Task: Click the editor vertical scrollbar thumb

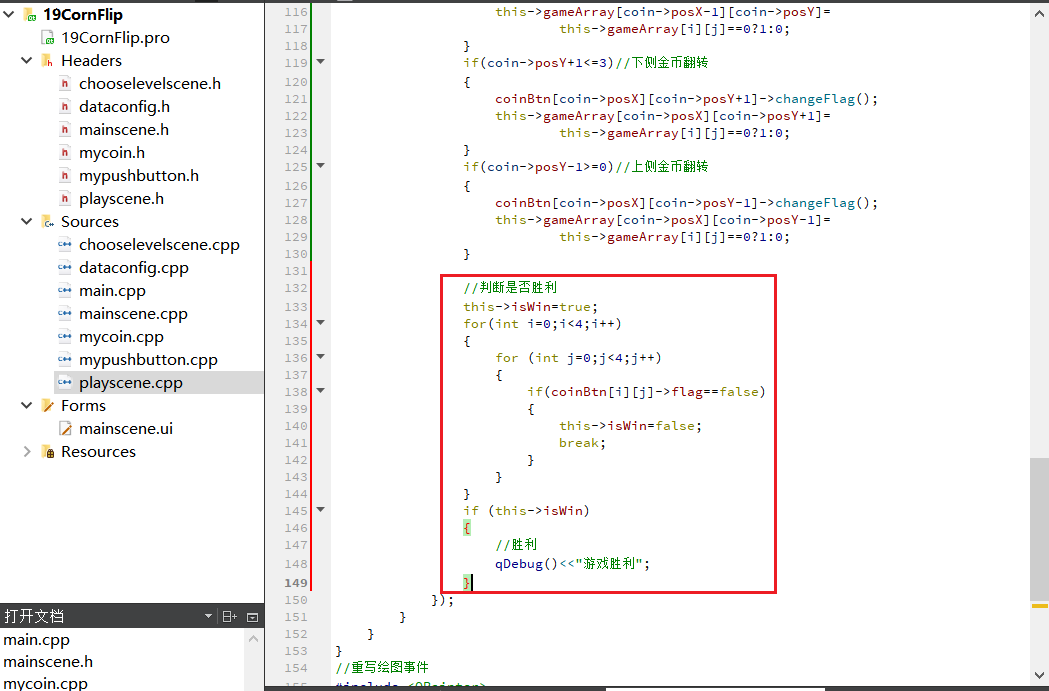Action: point(1039,528)
